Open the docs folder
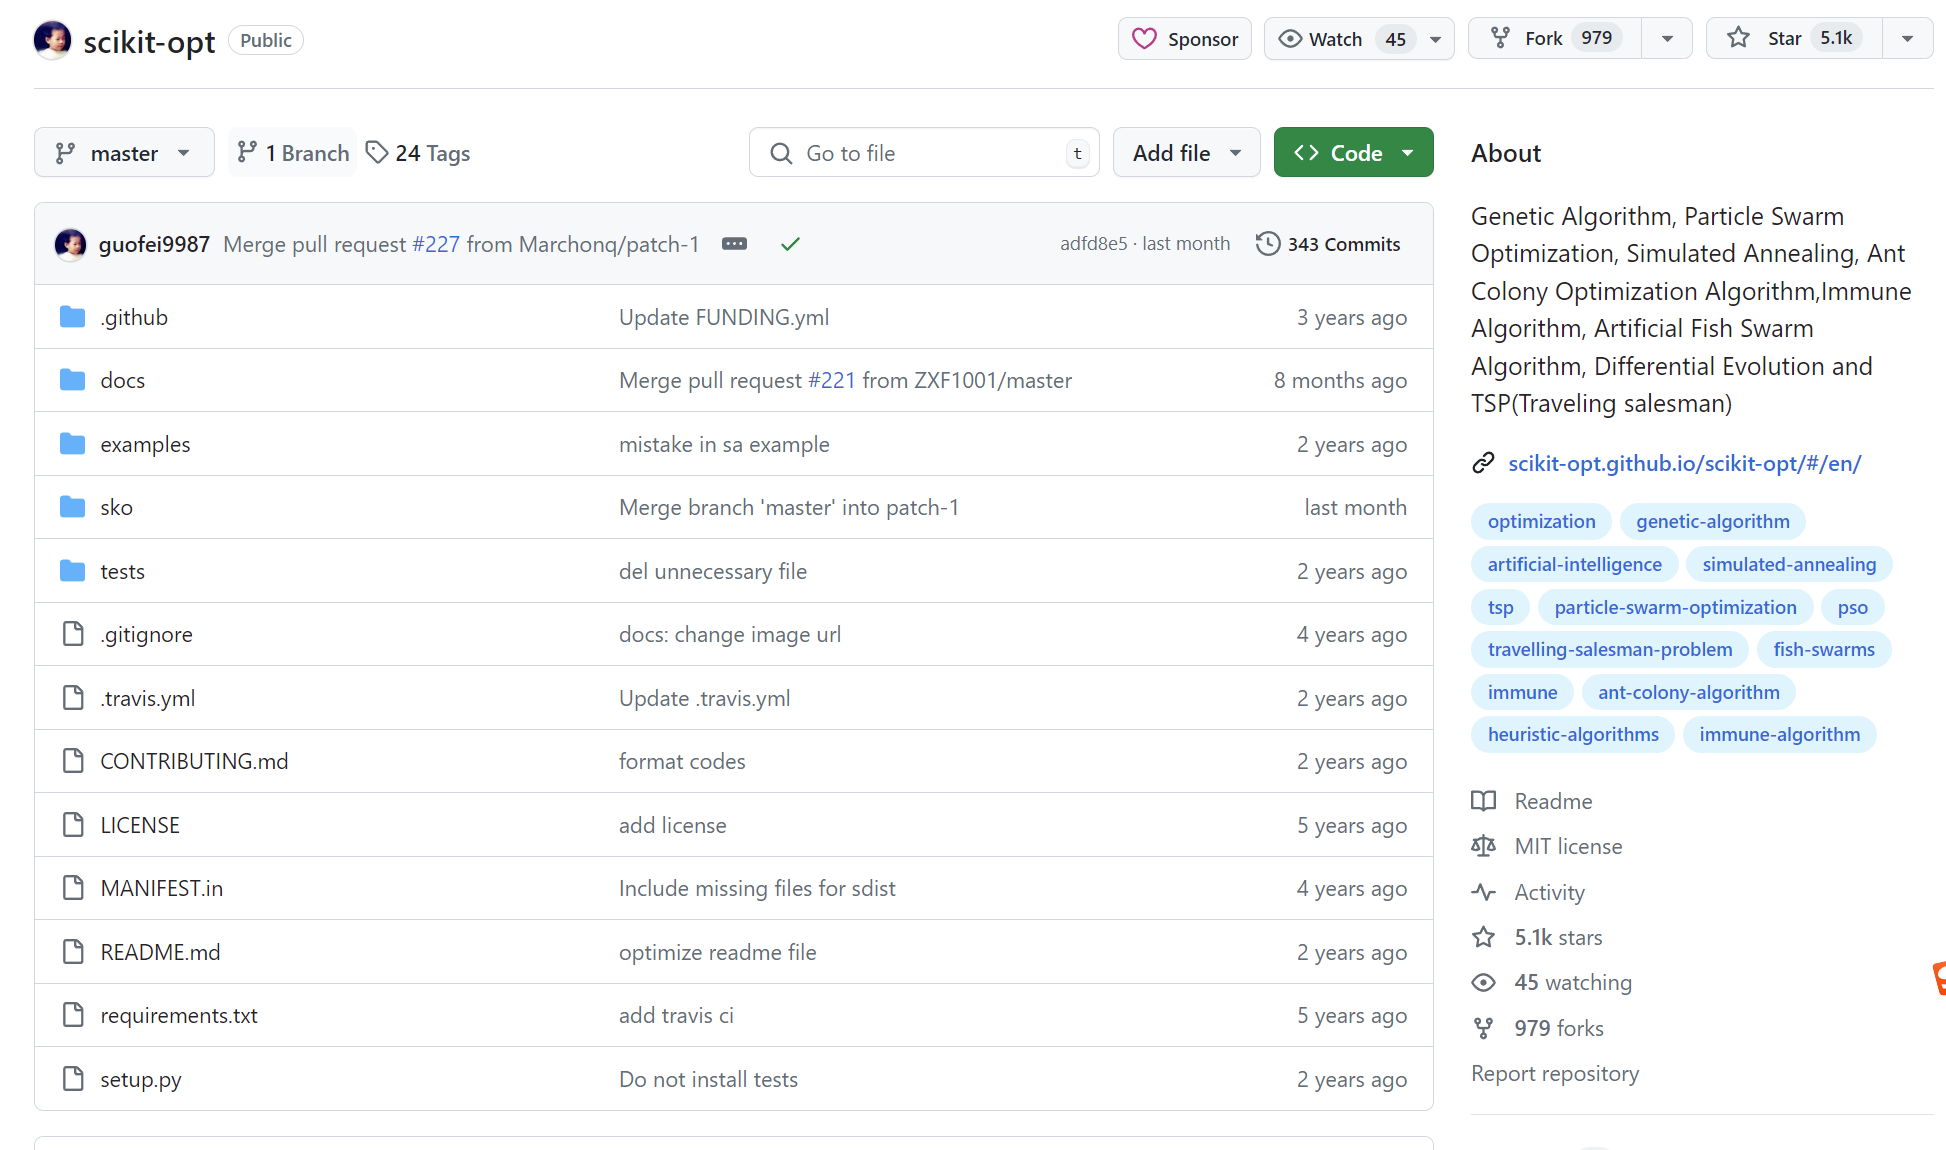The image size is (1946, 1150). [x=123, y=380]
